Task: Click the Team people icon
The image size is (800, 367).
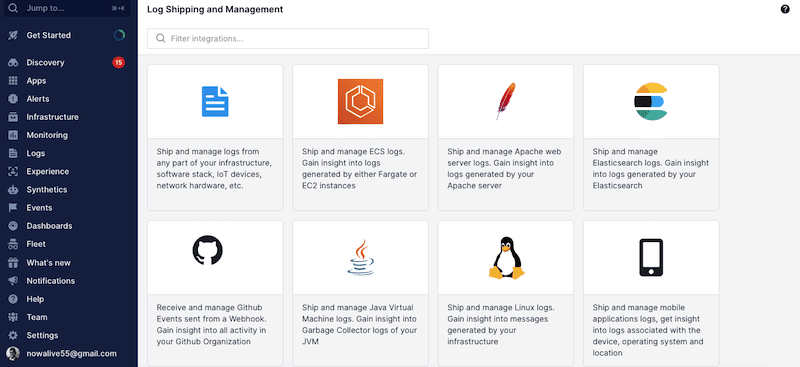Action: click(13, 317)
